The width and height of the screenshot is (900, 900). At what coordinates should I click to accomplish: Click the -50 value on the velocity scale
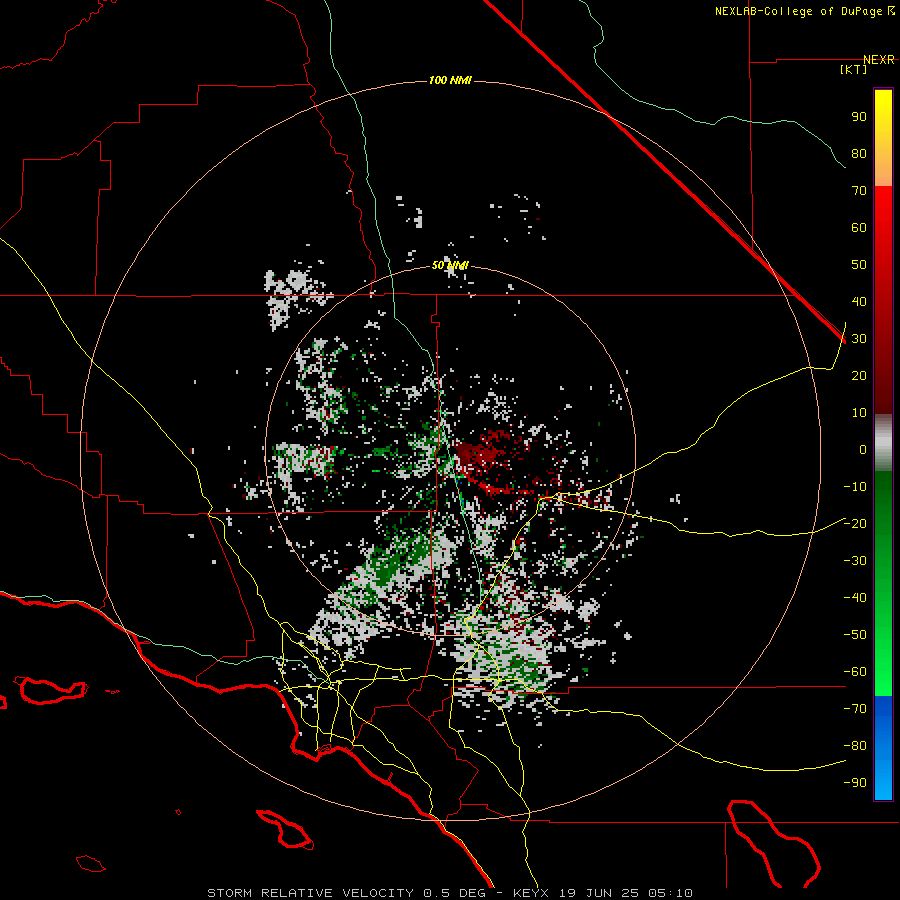(x=855, y=635)
